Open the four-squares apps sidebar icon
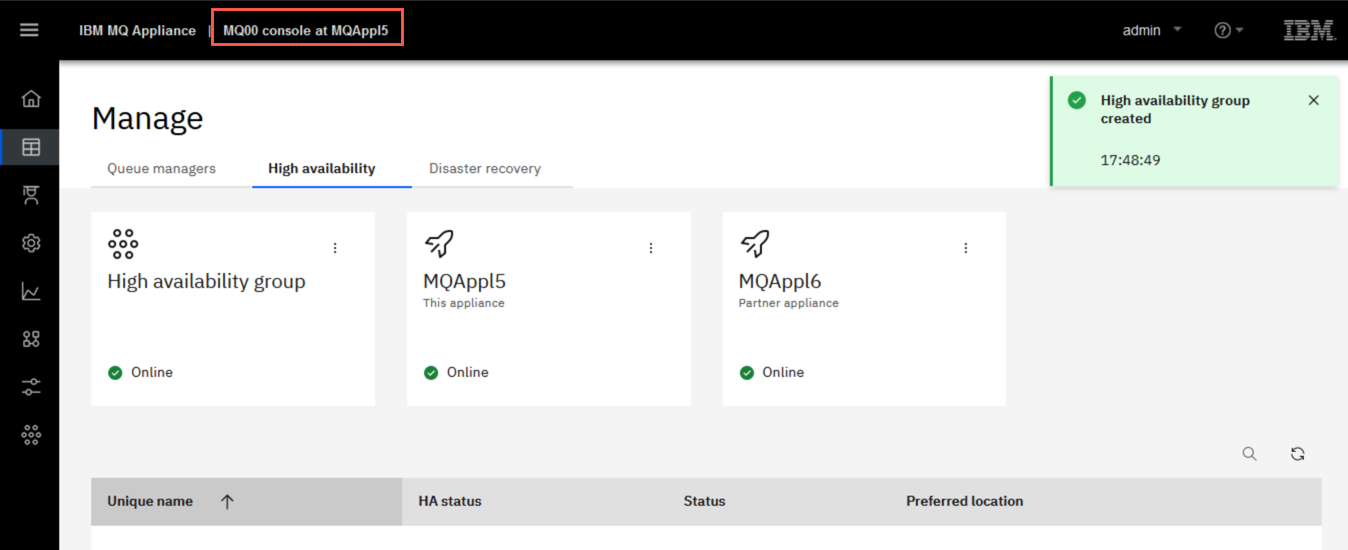 coord(31,339)
